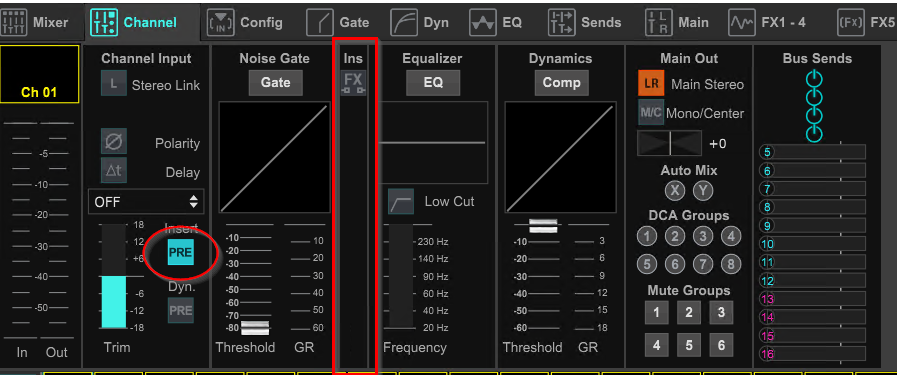Open the EQ tab
This screenshot has height=375, width=897.
[496, 22]
